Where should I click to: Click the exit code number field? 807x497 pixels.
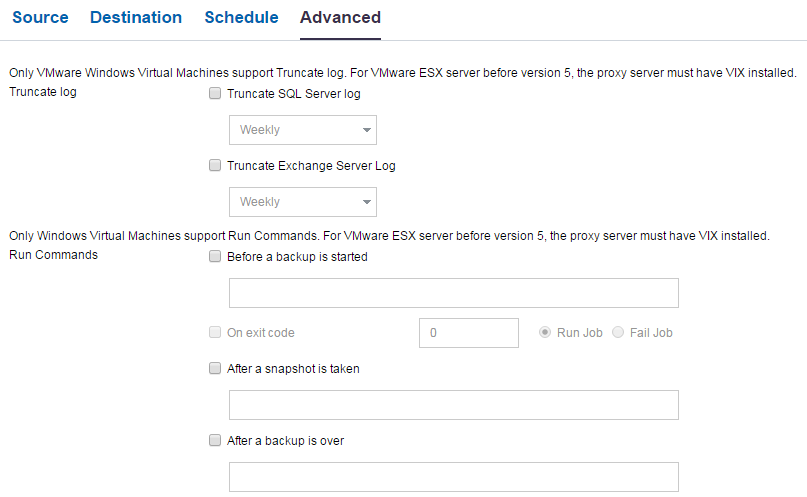pyautogui.click(x=468, y=333)
